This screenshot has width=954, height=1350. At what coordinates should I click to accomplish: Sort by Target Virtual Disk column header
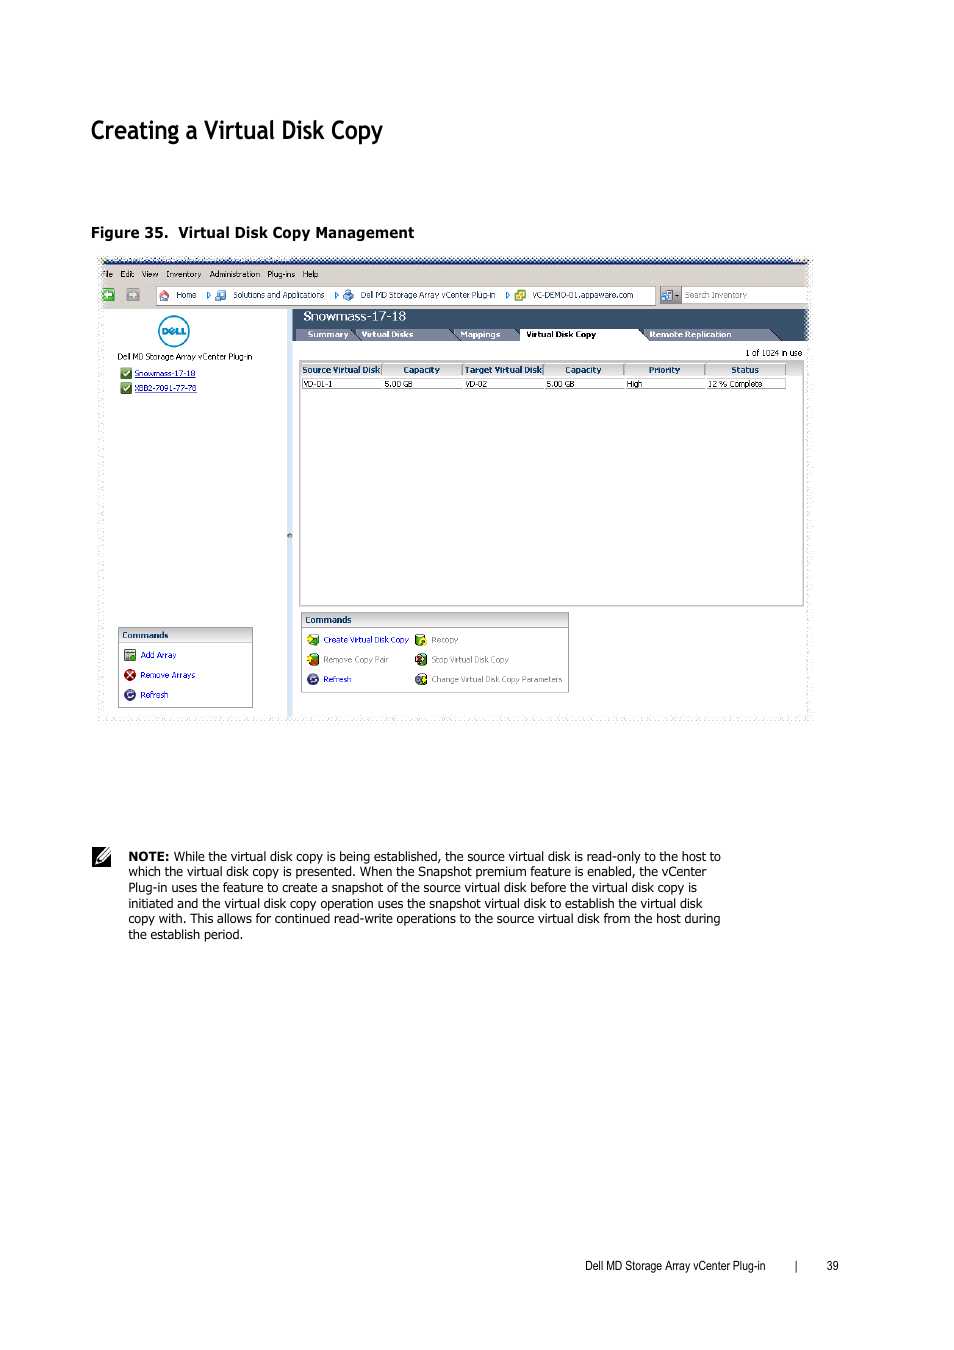[503, 370]
